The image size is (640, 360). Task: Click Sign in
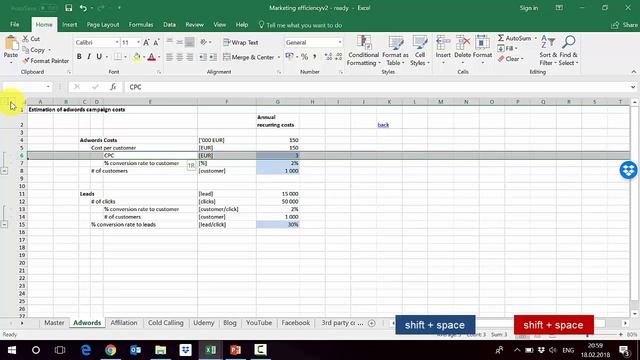(x=529, y=8)
